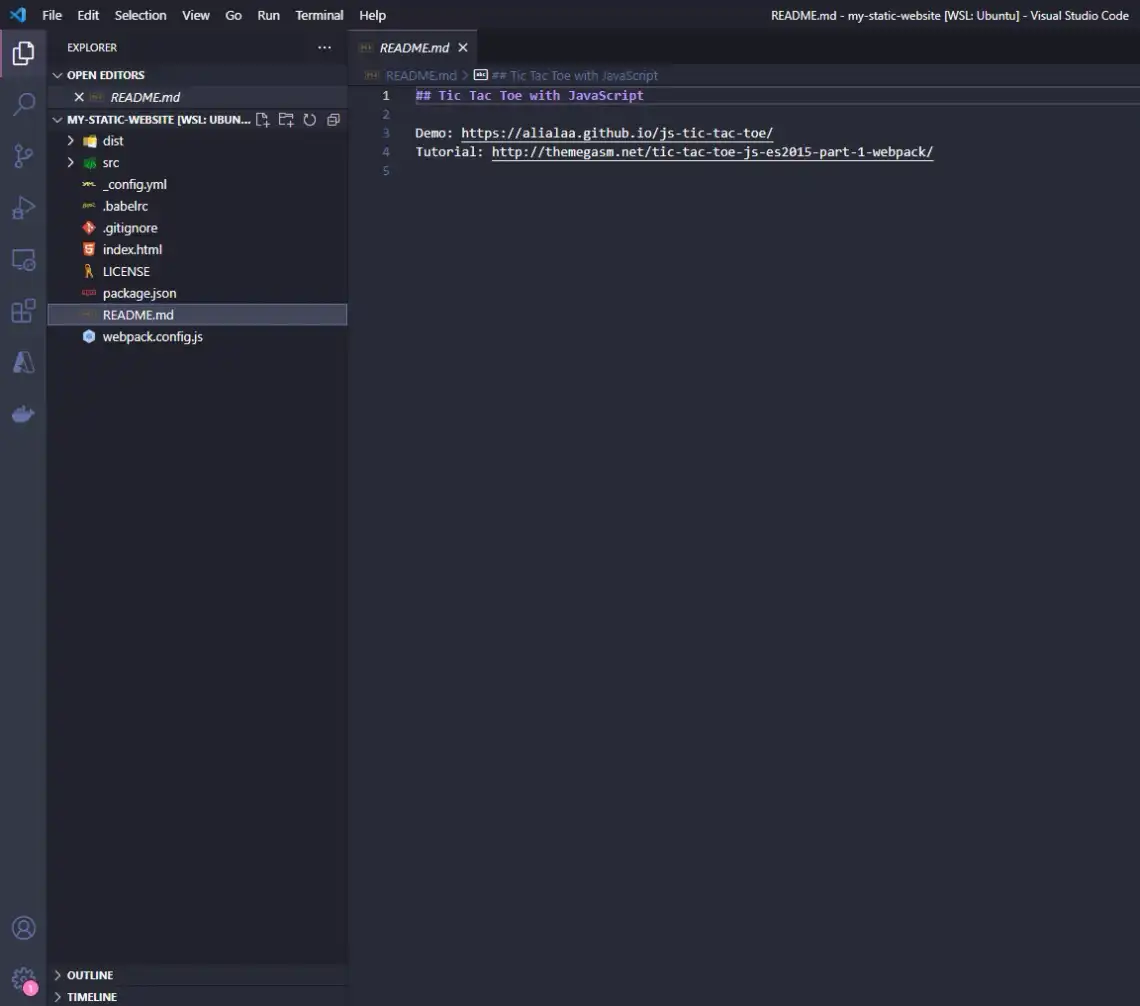The width and height of the screenshot is (1140, 1006).
Task: Open the Search view in activity bar
Action: pos(23,104)
